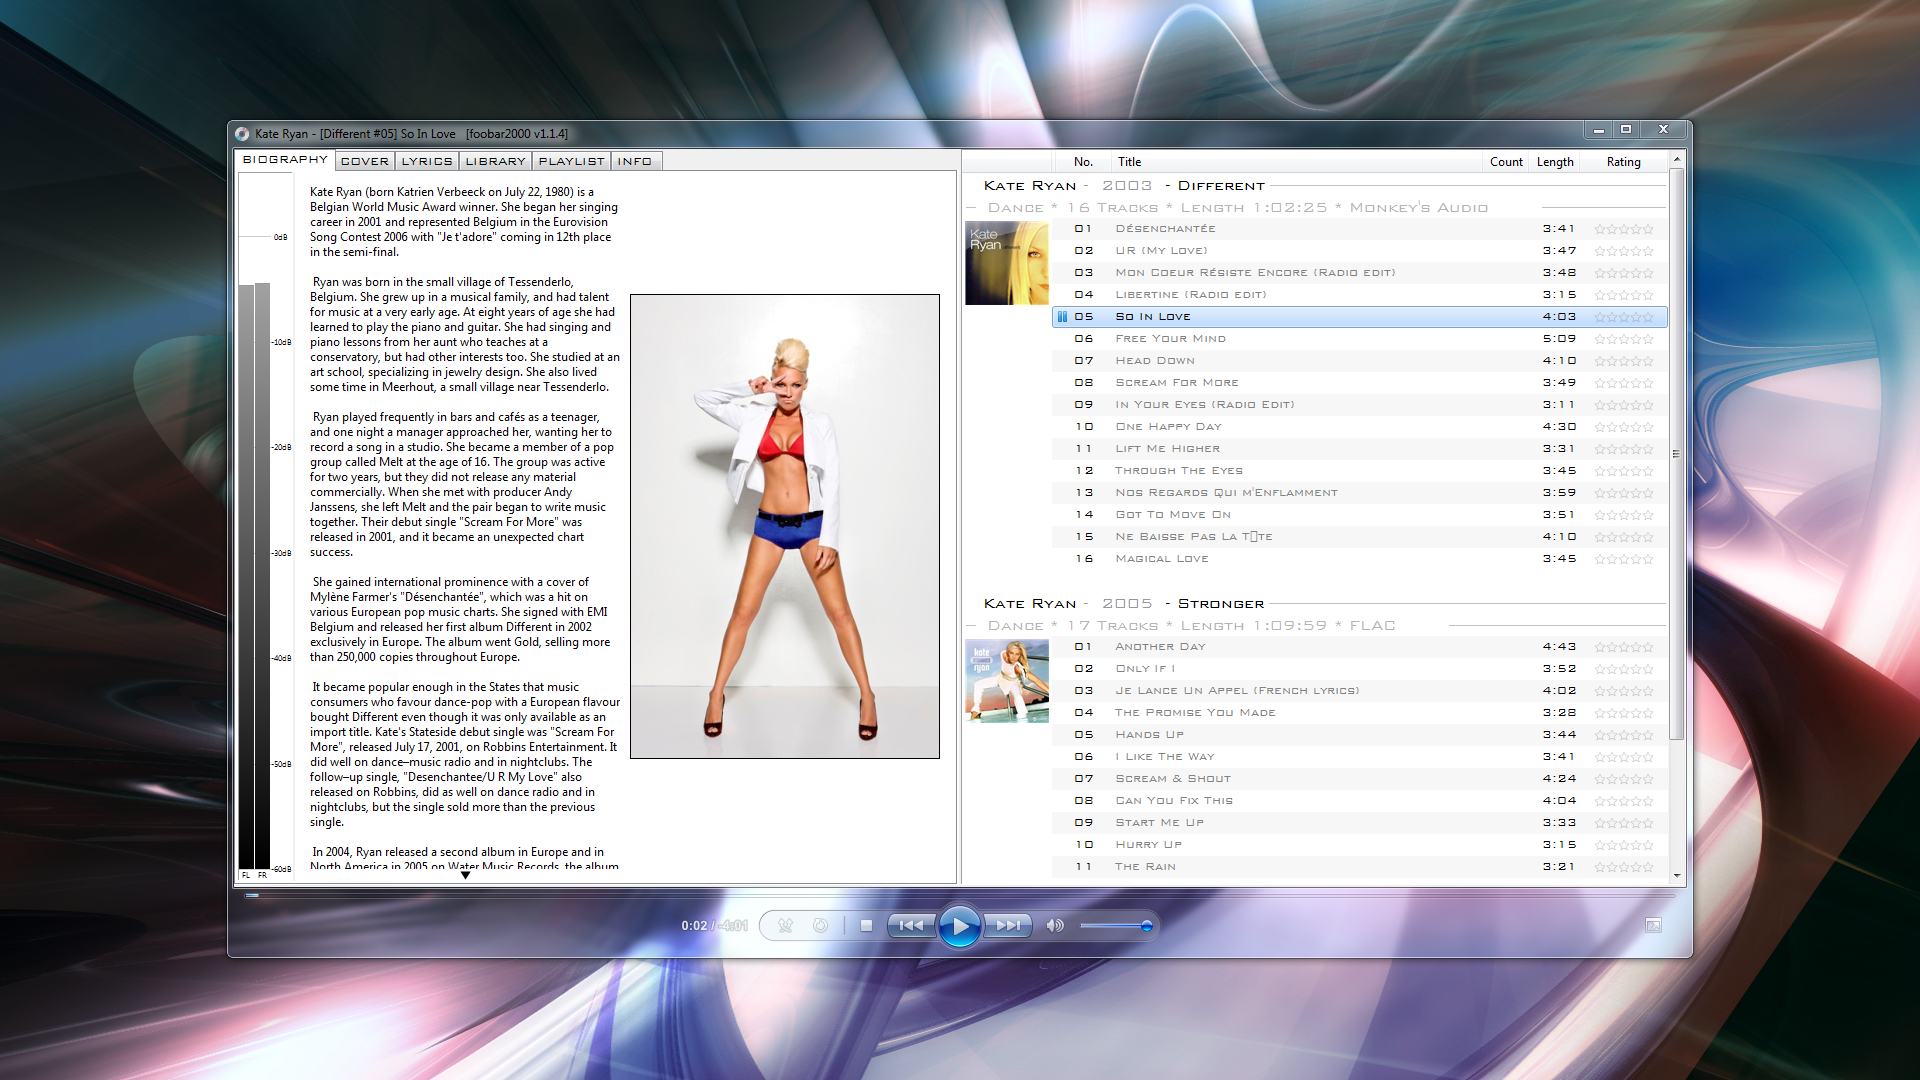Select the playing track So In Love
Screen dimensions: 1920x1080
coord(1359,317)
